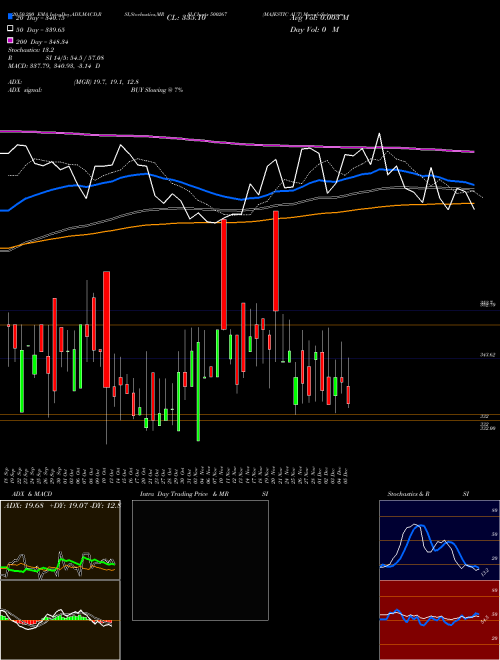The image size is (500, 660).
Task: Click the 332 price level label
Action: 484,416
